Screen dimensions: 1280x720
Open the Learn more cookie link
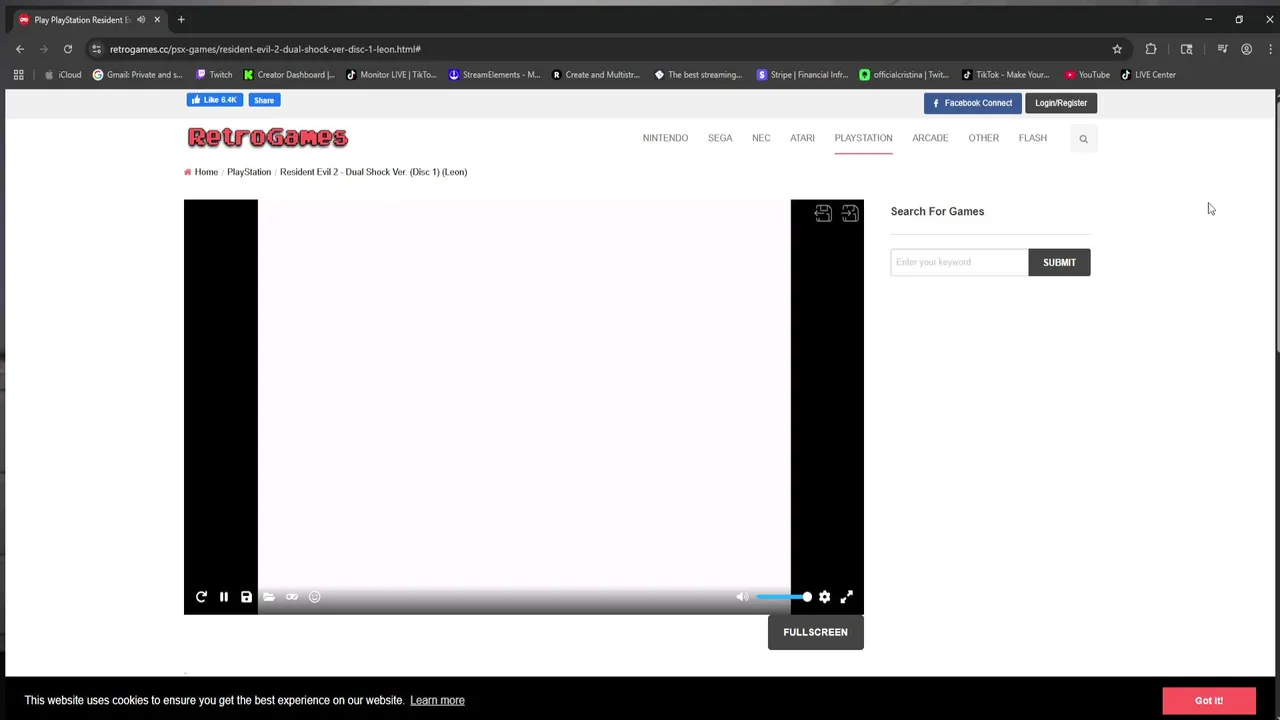tap(437, 700)
